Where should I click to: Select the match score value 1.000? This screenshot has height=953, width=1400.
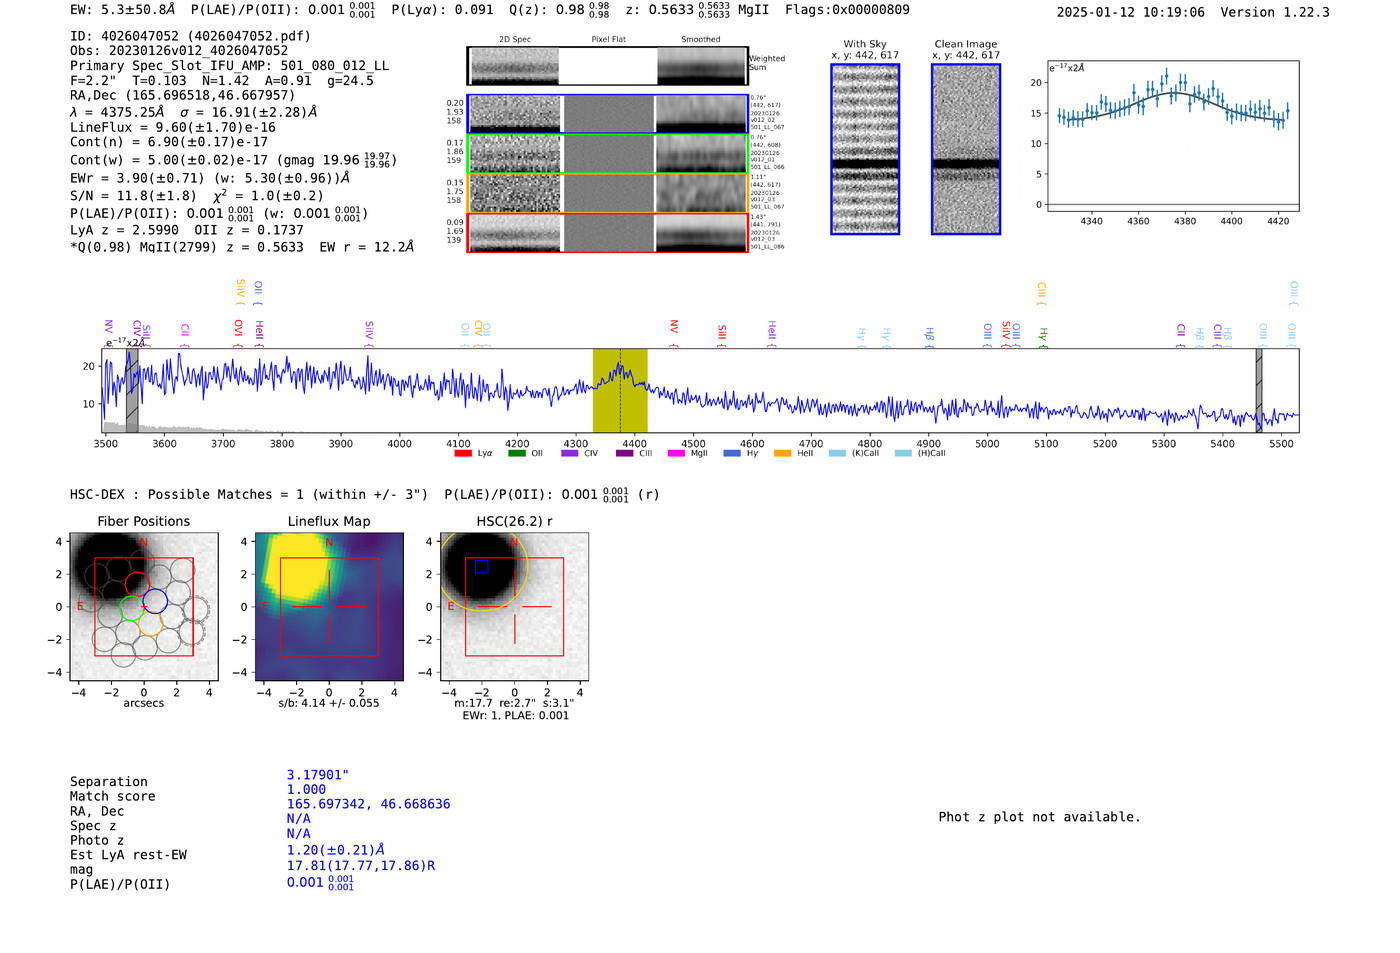tap(306, 789)
